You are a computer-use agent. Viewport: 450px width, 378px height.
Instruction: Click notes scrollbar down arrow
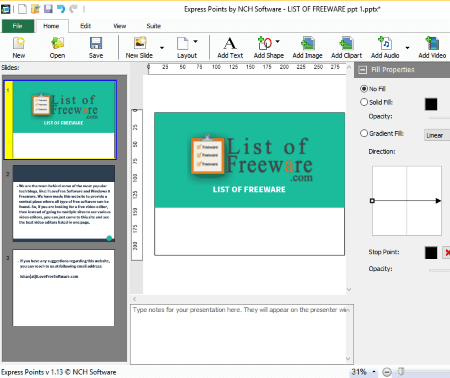348,359
